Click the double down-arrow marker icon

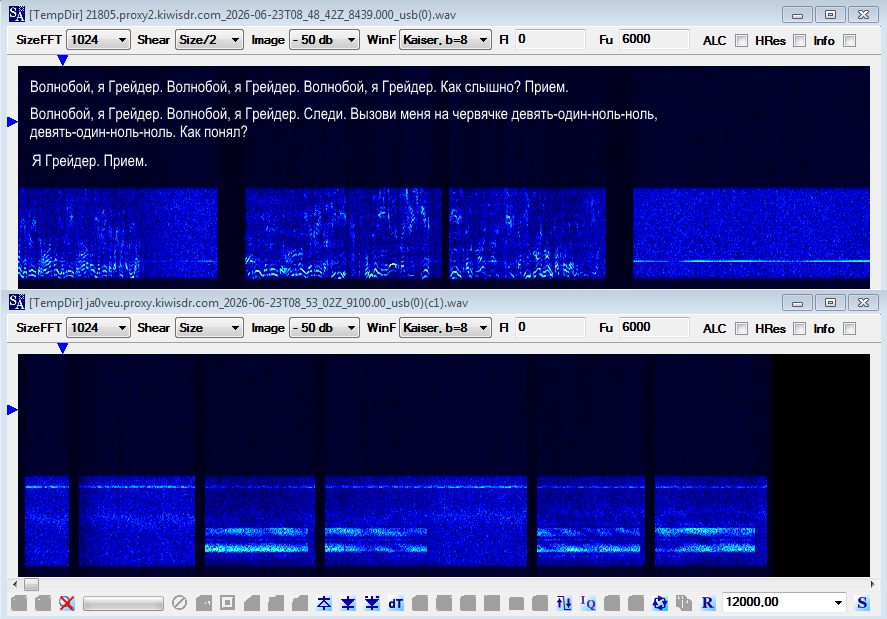click(372, 603)
